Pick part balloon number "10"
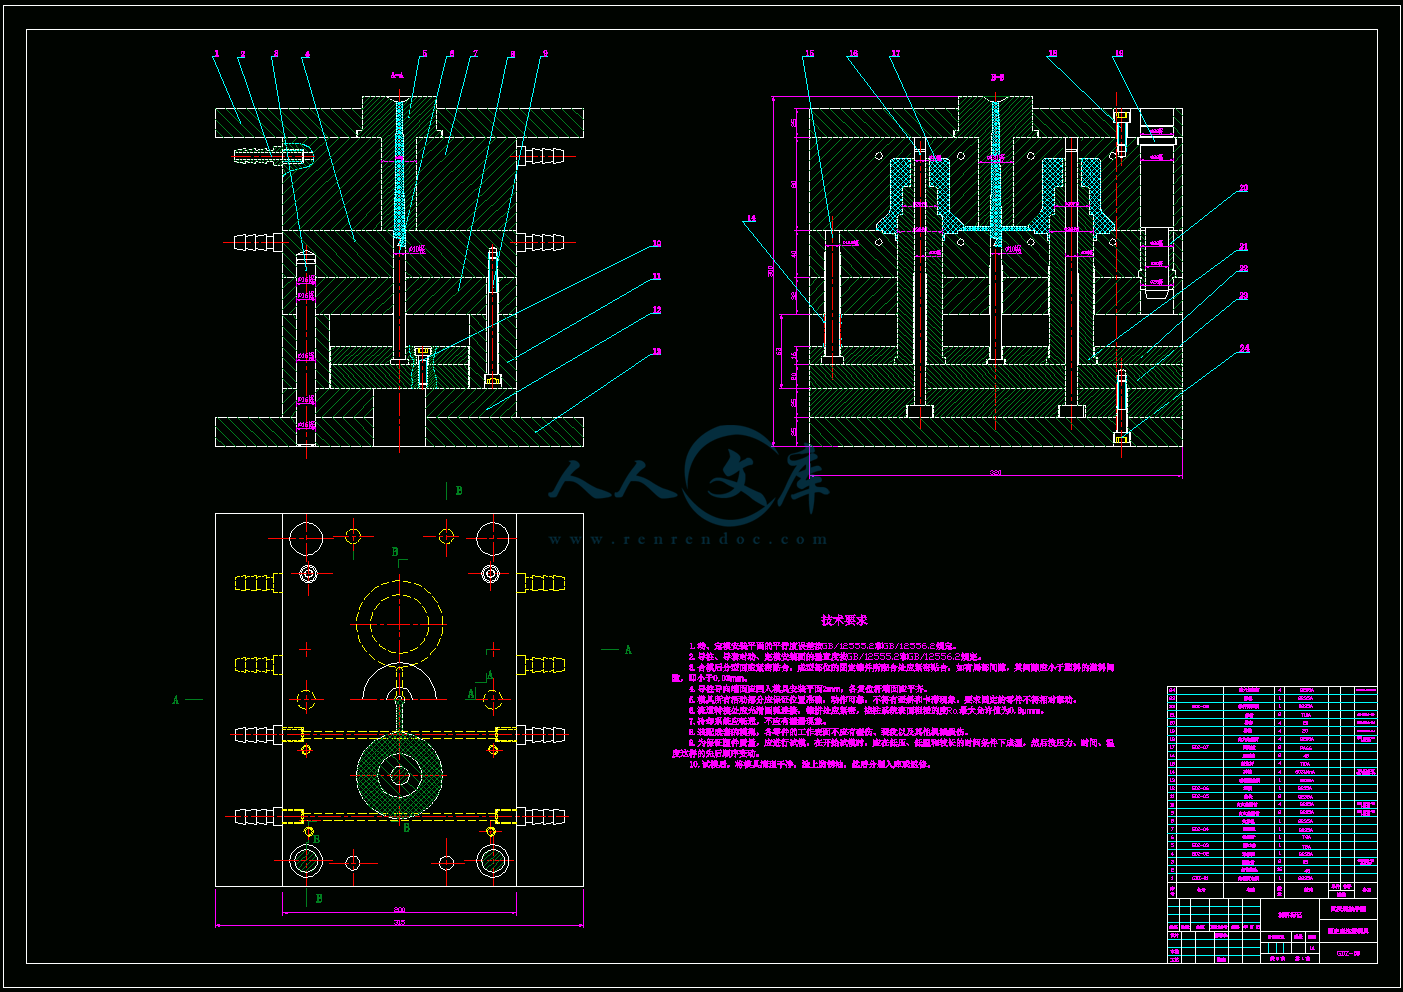 657,243
